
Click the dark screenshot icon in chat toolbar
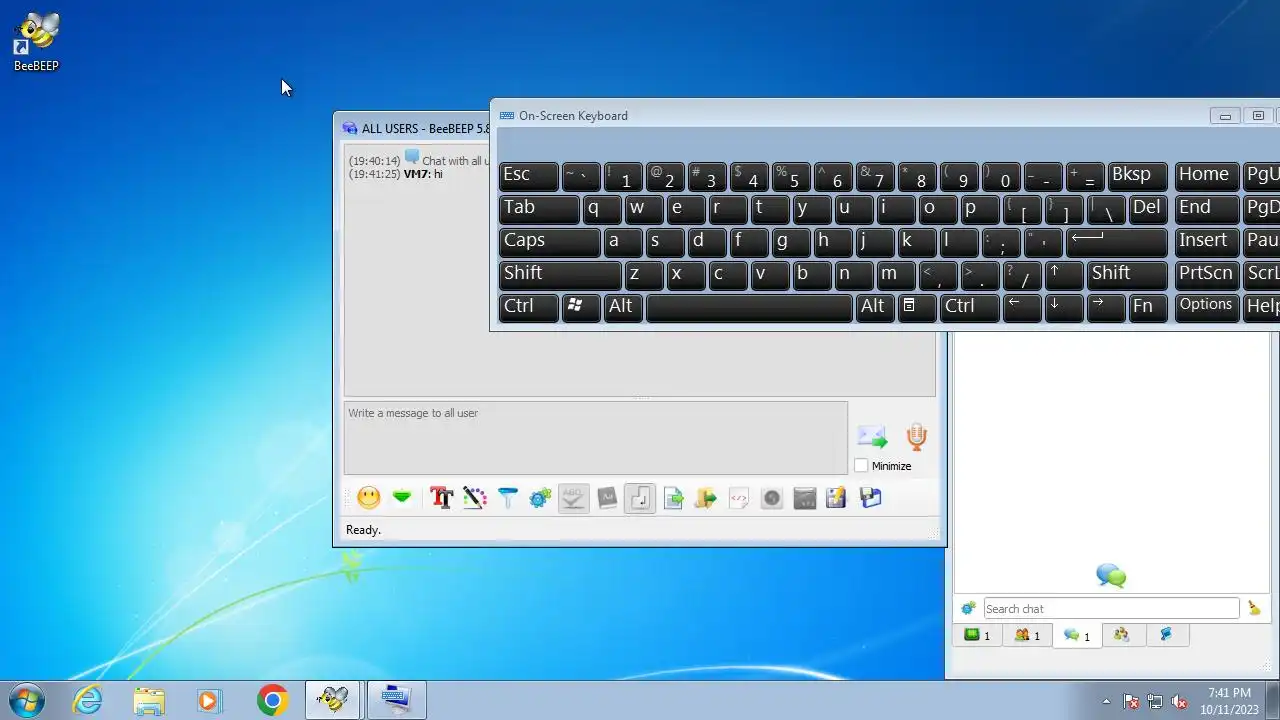pyautogui.click(x=804, y=497)
